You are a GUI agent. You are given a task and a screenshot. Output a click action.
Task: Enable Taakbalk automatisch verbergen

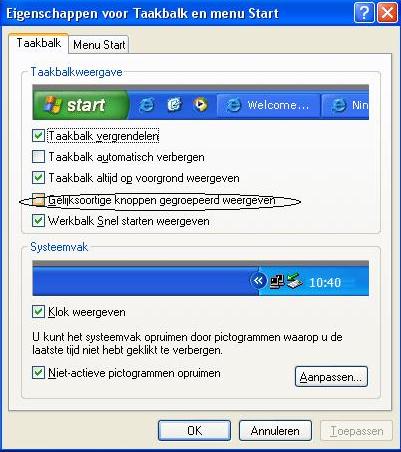click(x=38, y=157)
